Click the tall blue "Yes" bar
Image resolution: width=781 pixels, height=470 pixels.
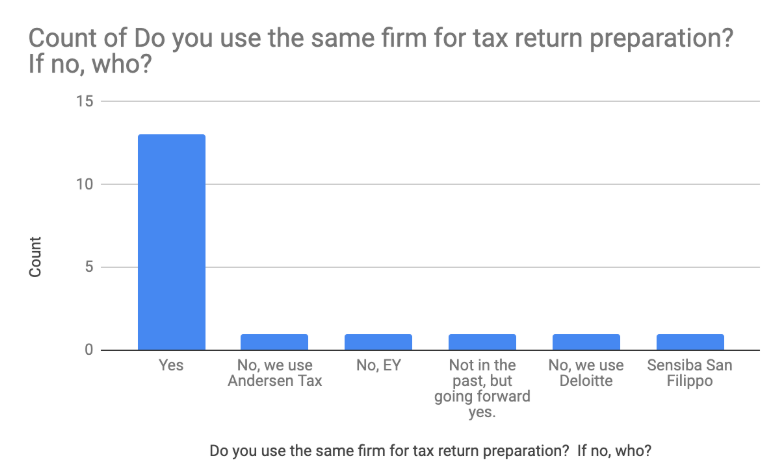coord(171,241)
